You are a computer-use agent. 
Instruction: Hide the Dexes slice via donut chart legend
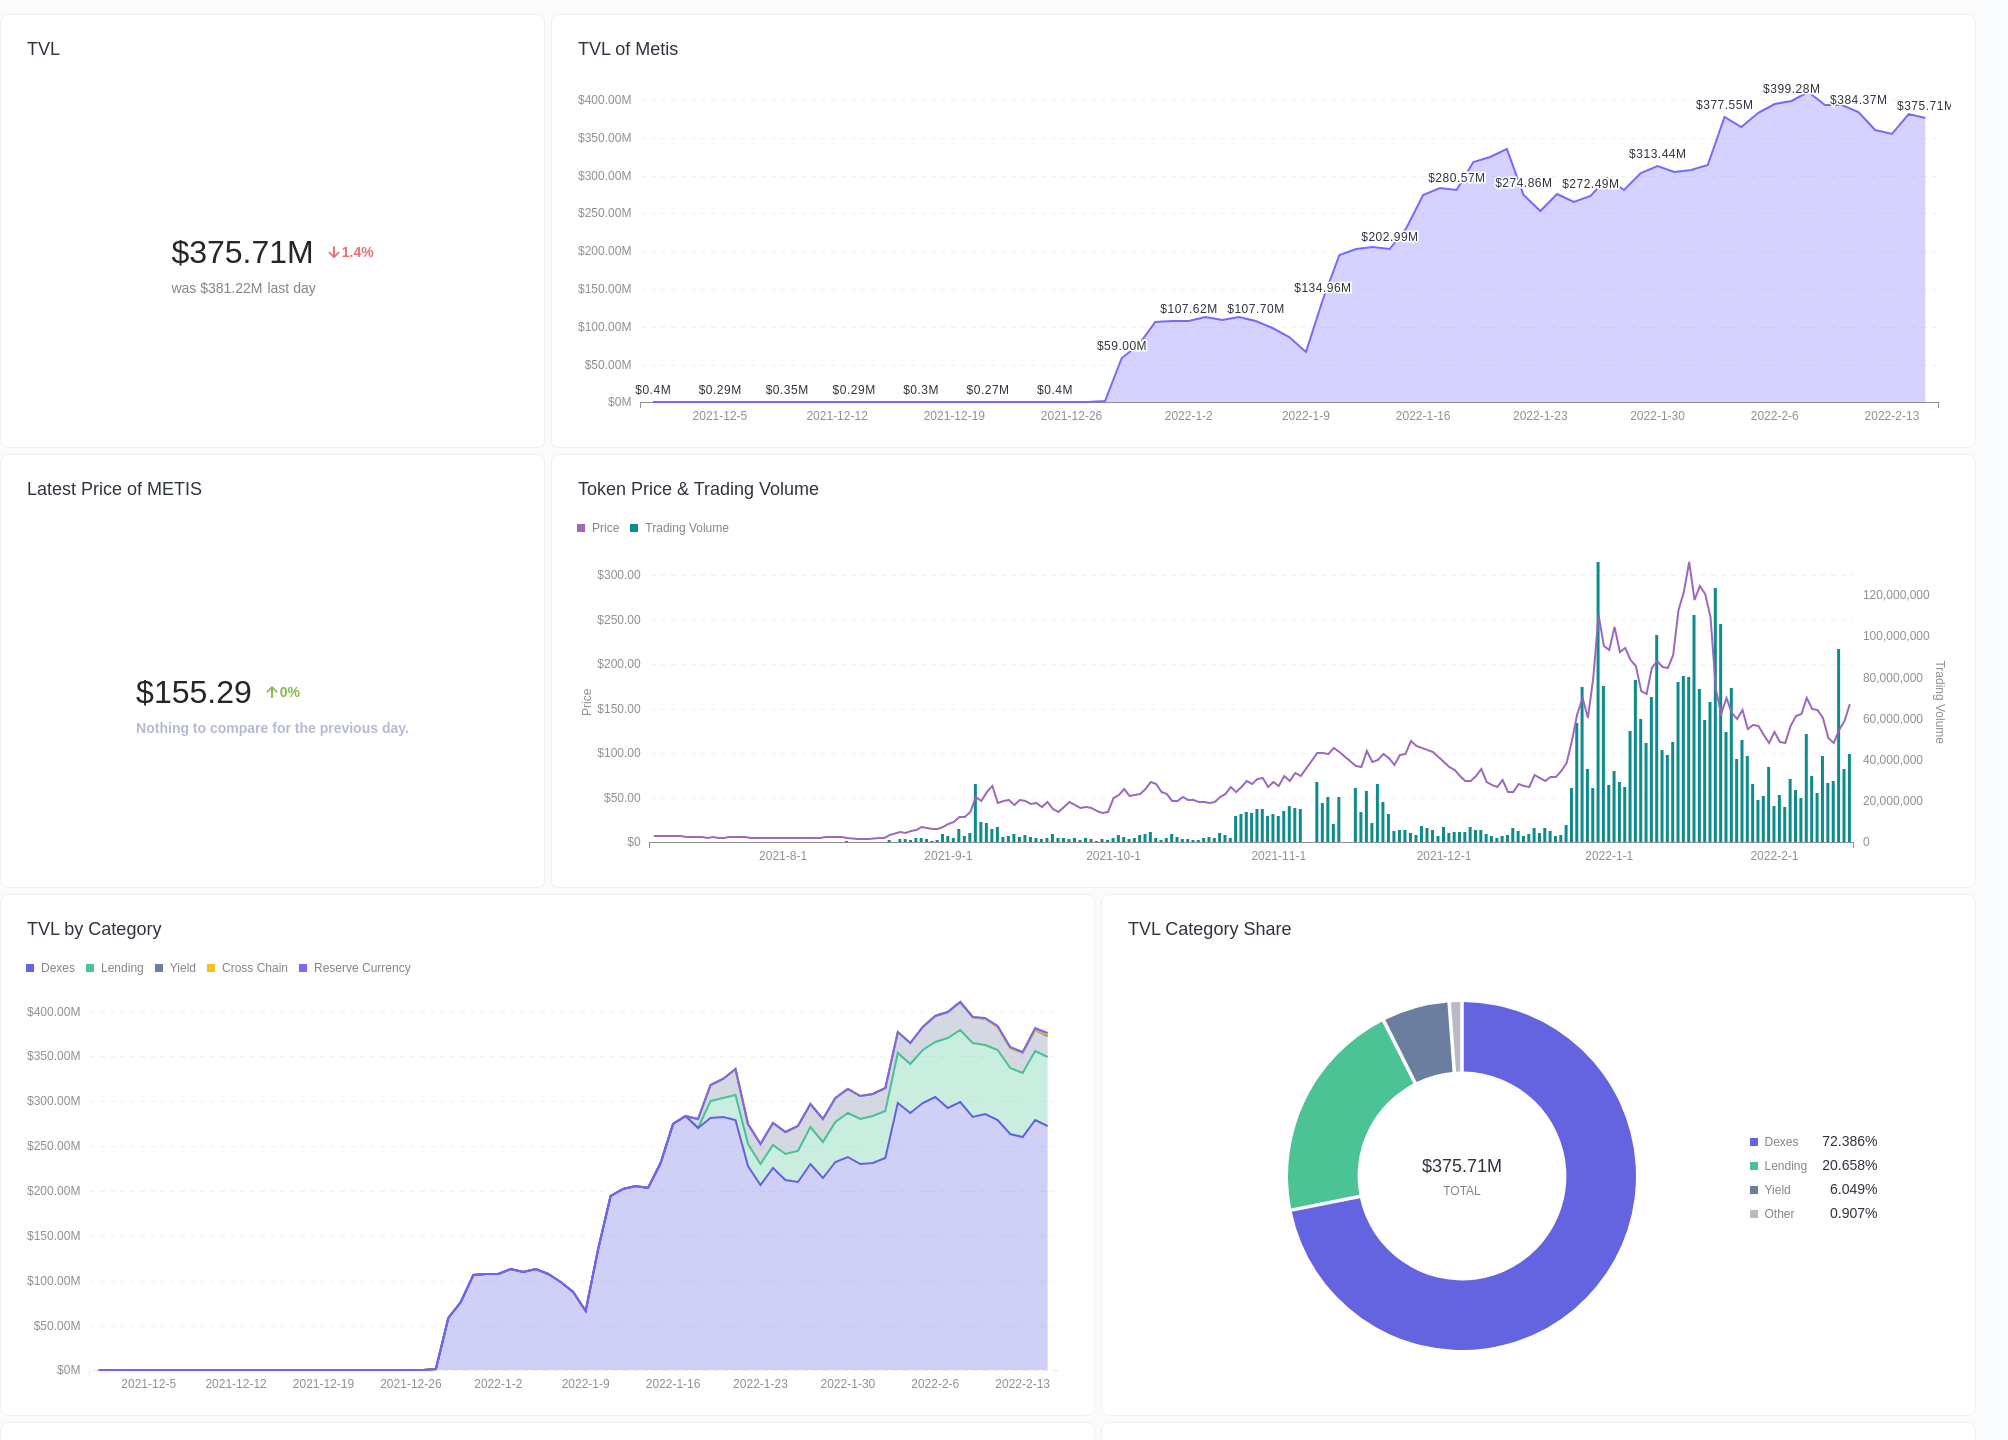pyautogui.click(x=1753, y=1141)
